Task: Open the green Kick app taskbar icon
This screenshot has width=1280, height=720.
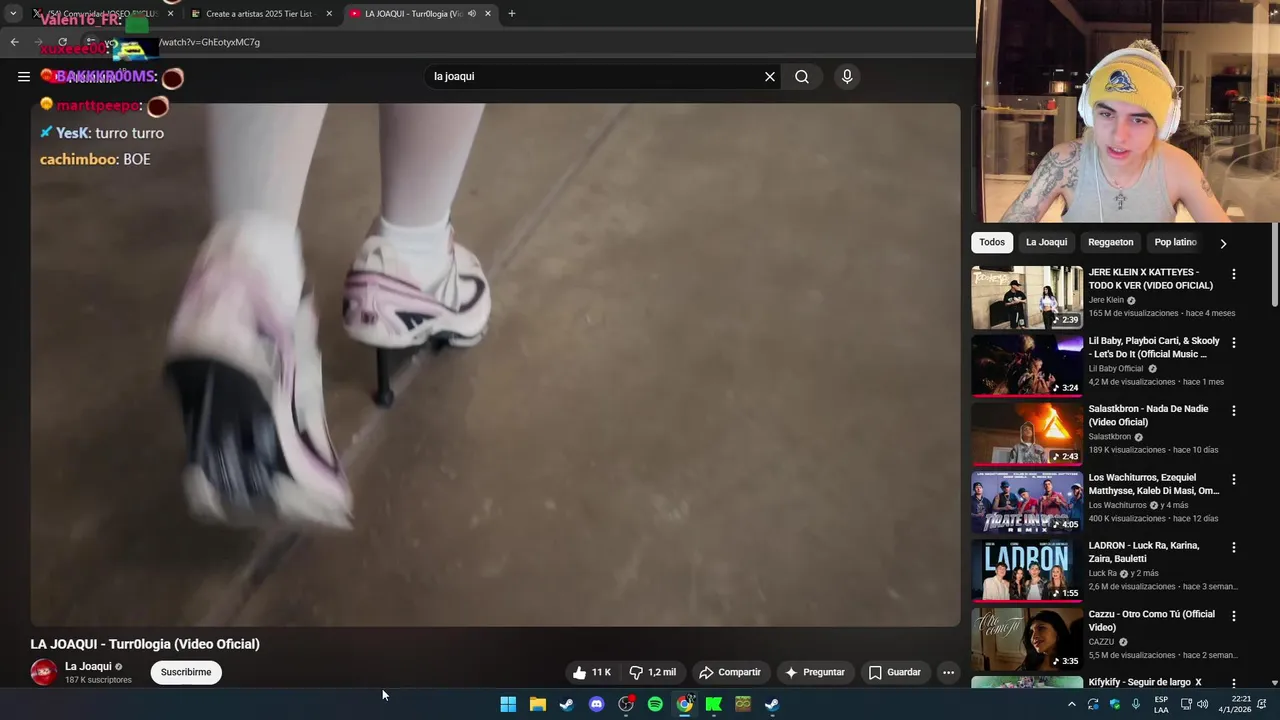Action: tap(714, 704)
